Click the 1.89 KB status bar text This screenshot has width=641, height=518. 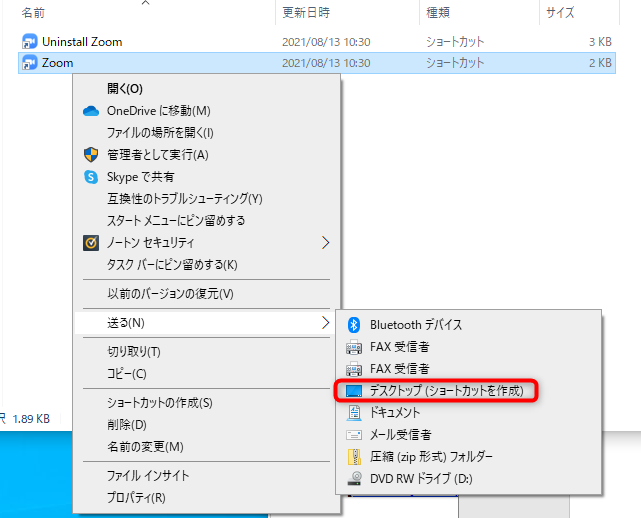pos(31,419)
